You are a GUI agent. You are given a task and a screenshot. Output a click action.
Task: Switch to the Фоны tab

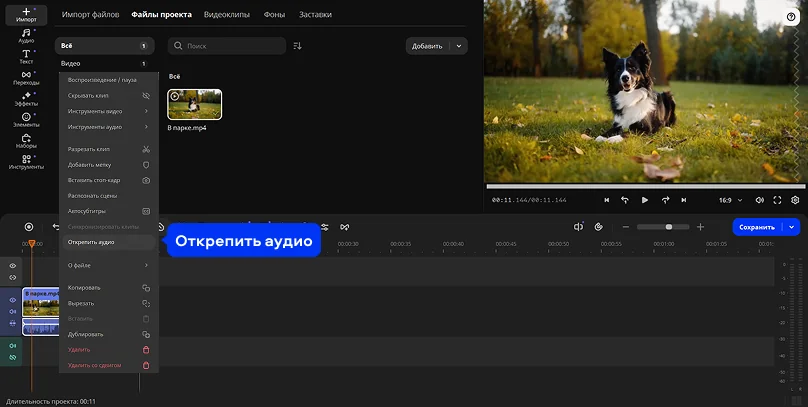point(274,14)
